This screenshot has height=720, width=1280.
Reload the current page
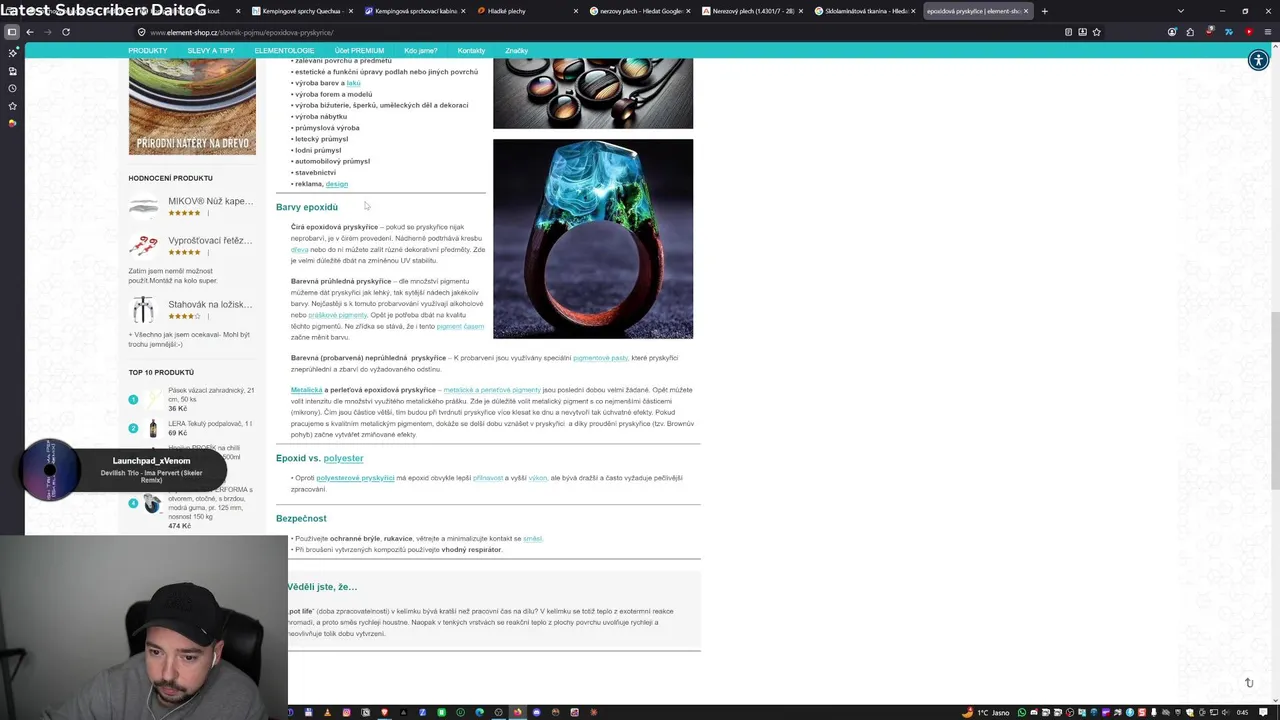click(x=66, y=32)
